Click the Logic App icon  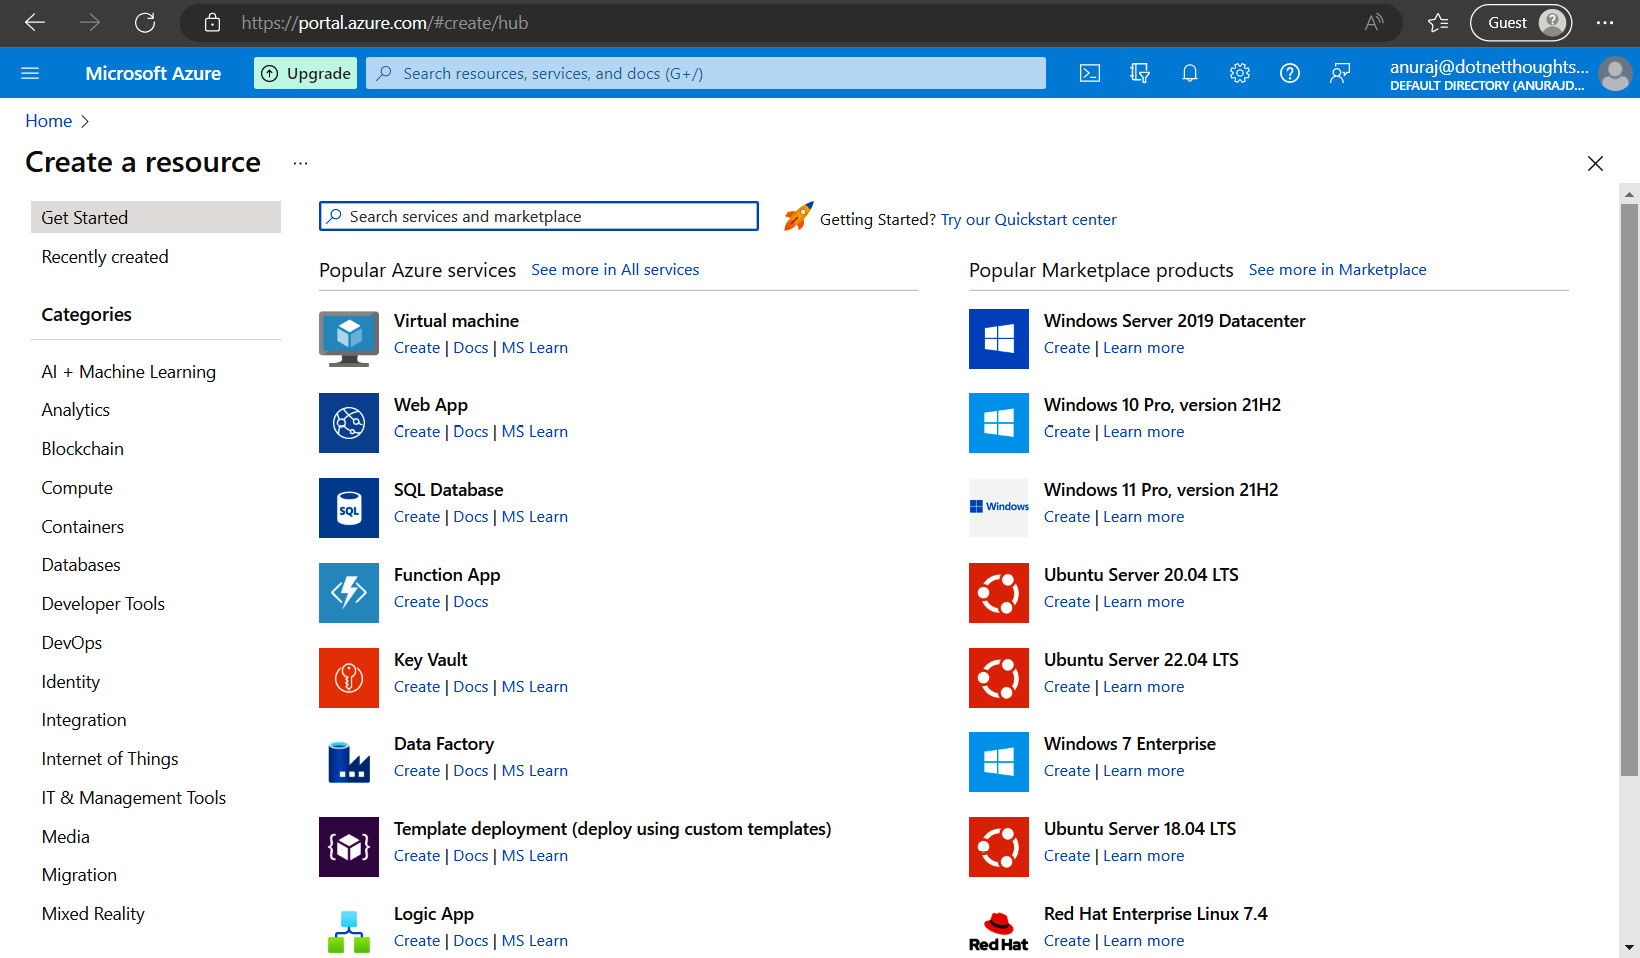pos(349,931)
